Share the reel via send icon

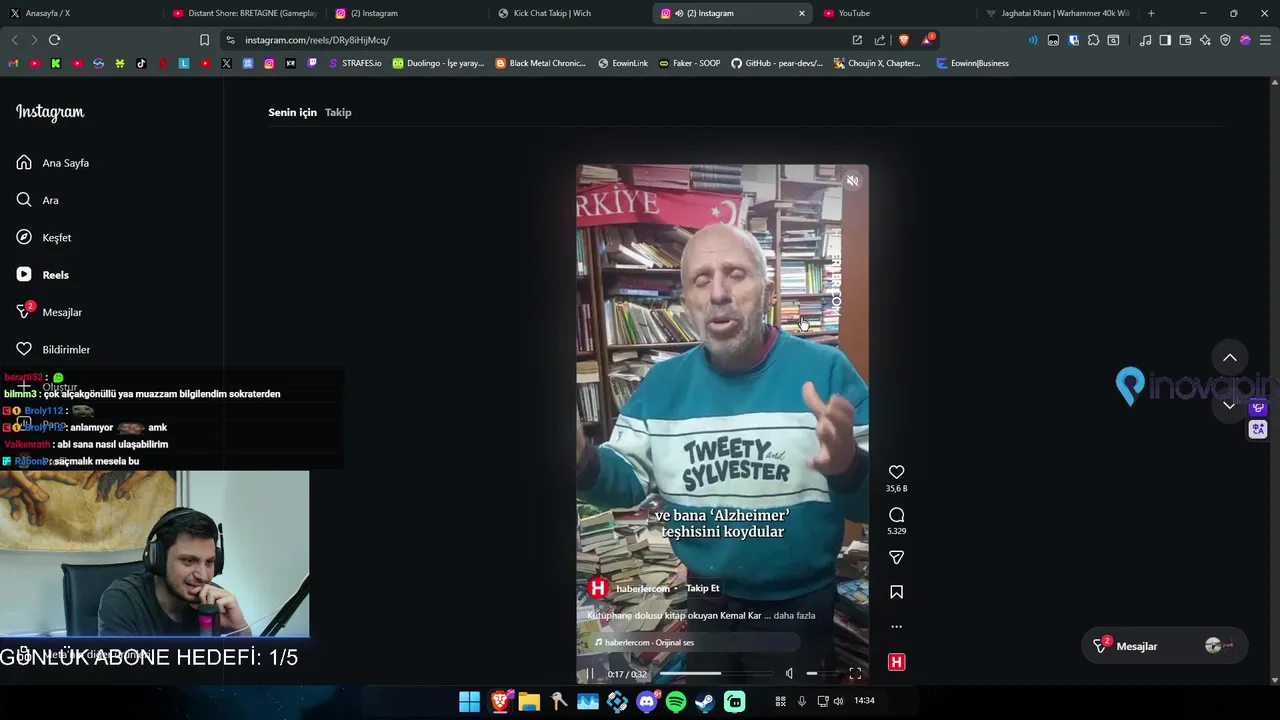(x=896, y=557)
